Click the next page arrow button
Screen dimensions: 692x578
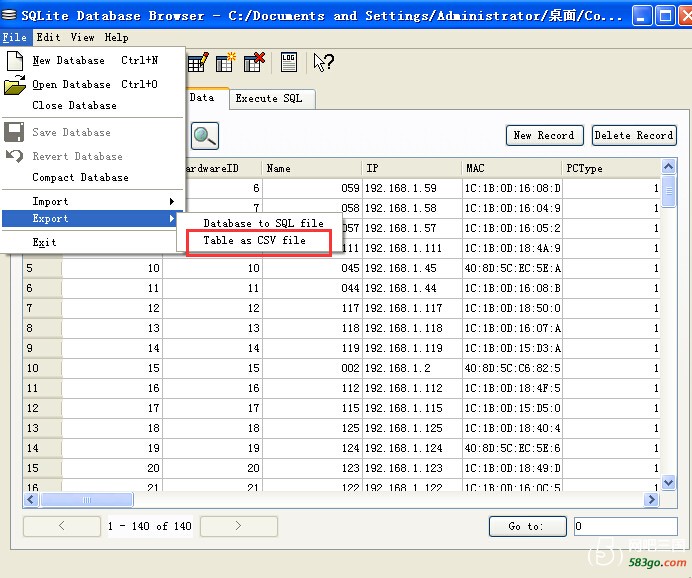239,526
